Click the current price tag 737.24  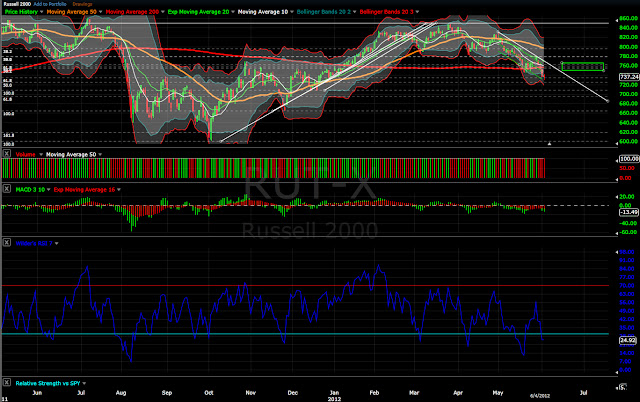tap(629, 77)
